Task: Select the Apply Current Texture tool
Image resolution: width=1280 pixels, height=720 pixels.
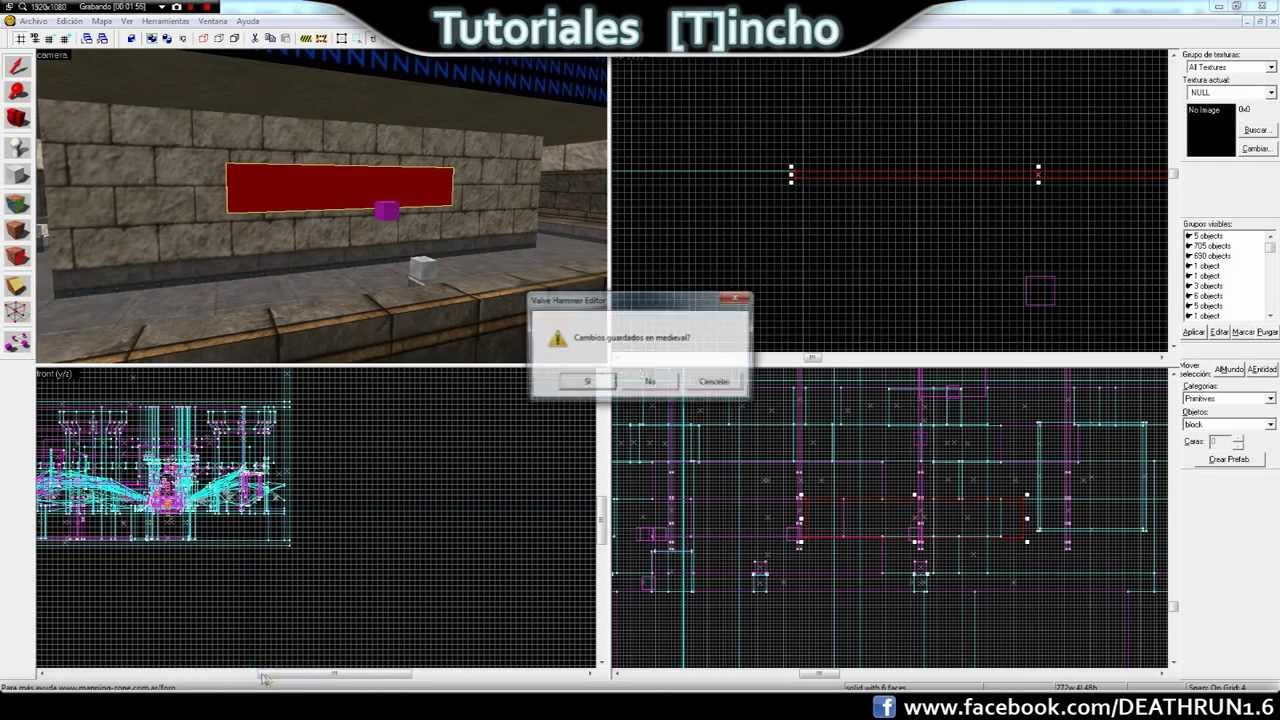Action: tap(17, 231)
